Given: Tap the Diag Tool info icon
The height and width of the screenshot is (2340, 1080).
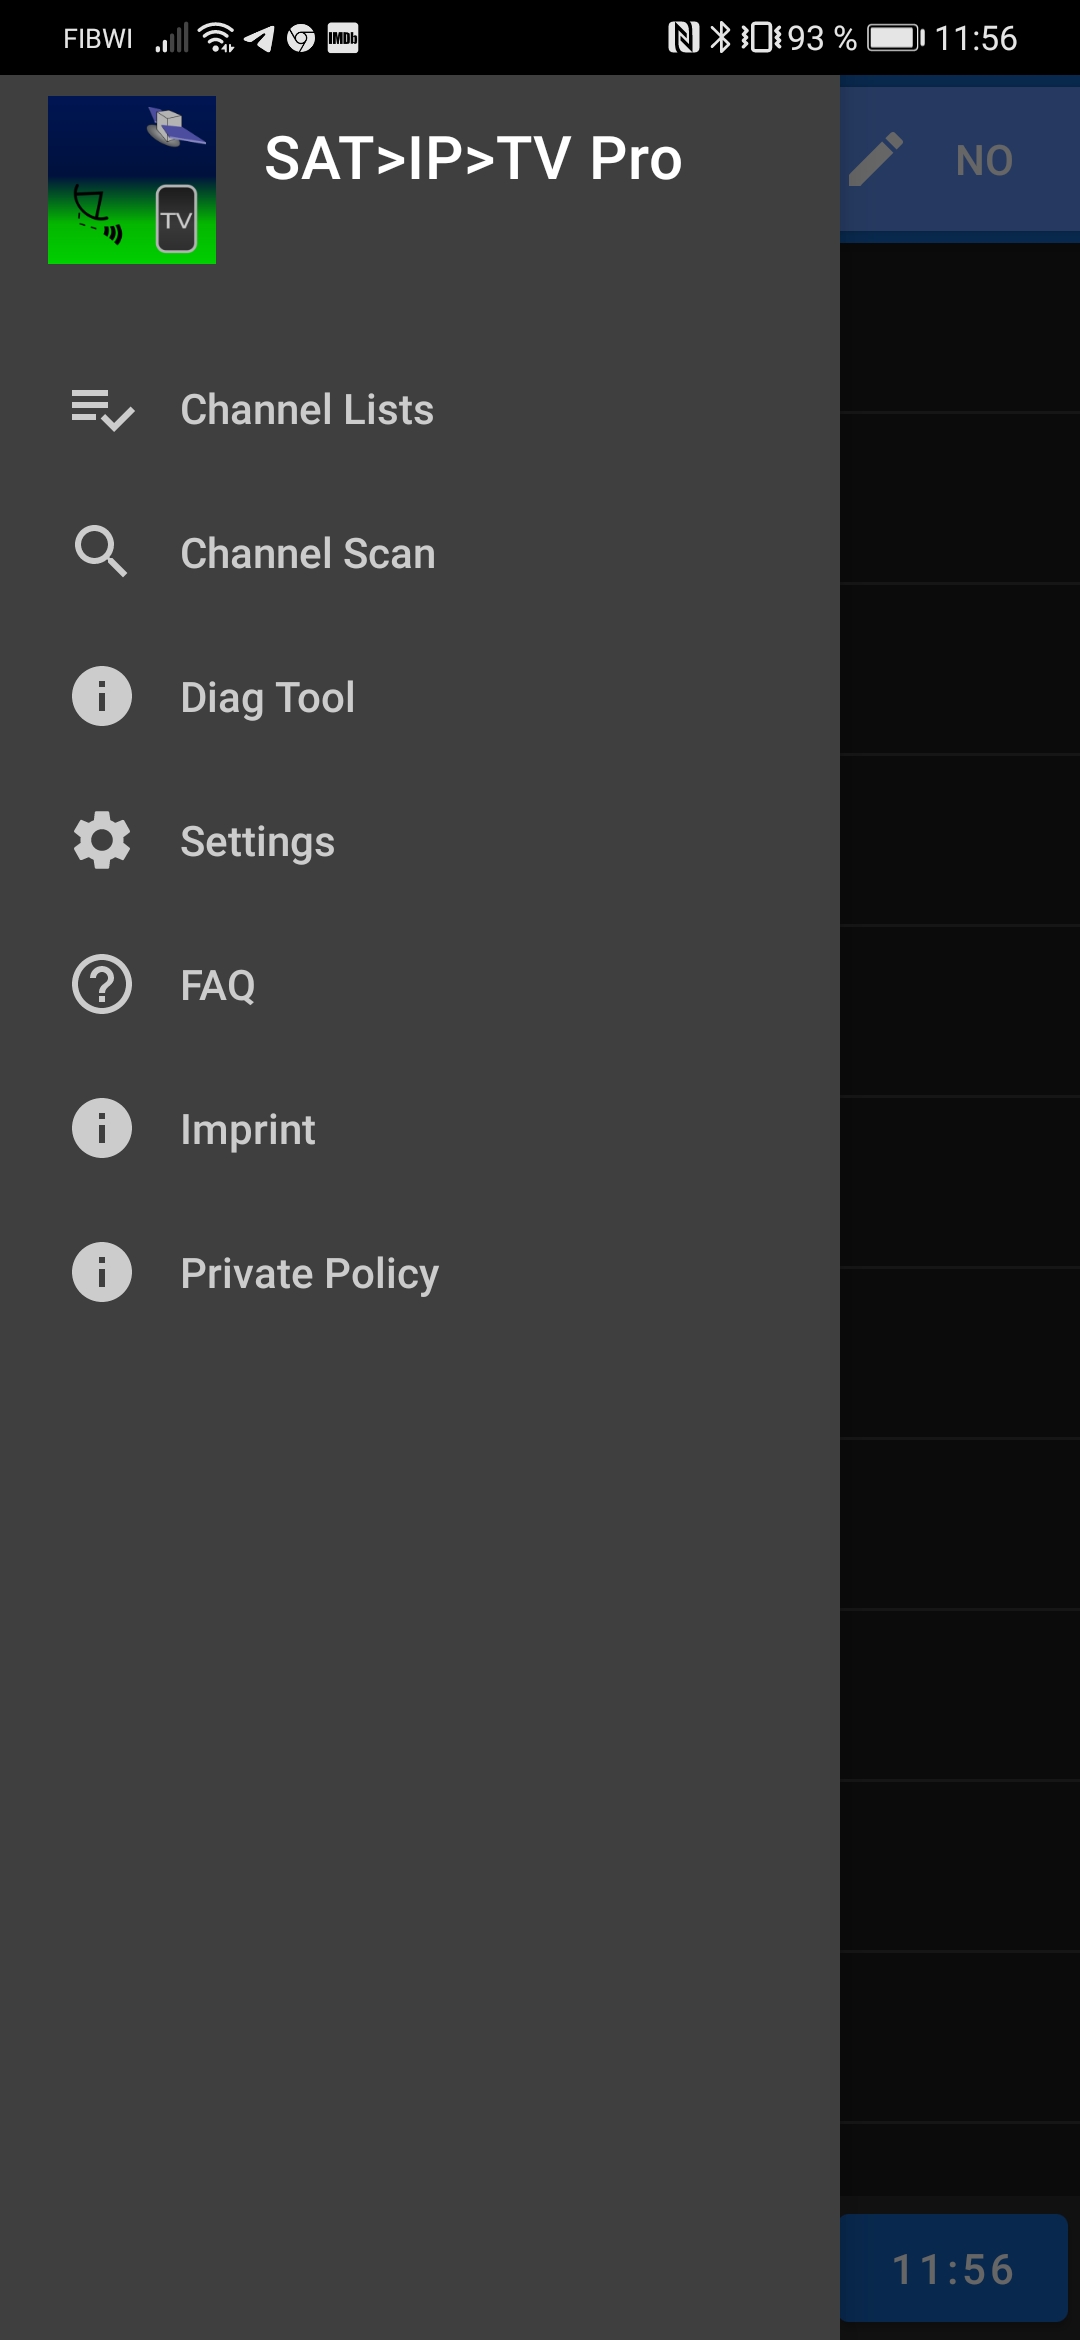Looking at the screenshot, I should 102,697.
